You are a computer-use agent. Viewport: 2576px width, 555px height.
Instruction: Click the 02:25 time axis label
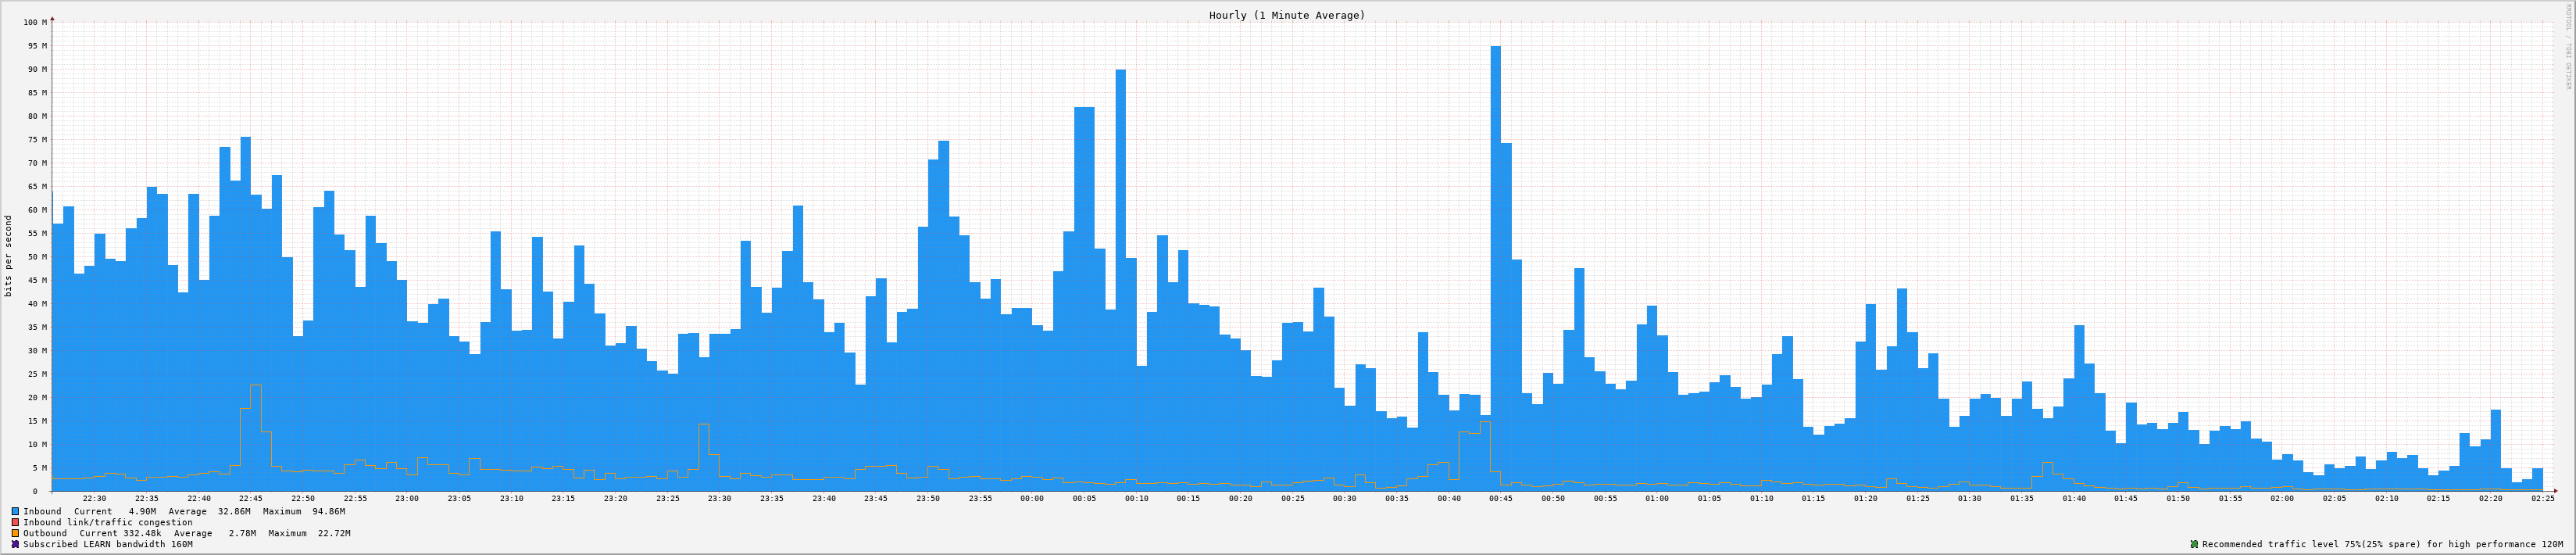[x=2542, y=498]
